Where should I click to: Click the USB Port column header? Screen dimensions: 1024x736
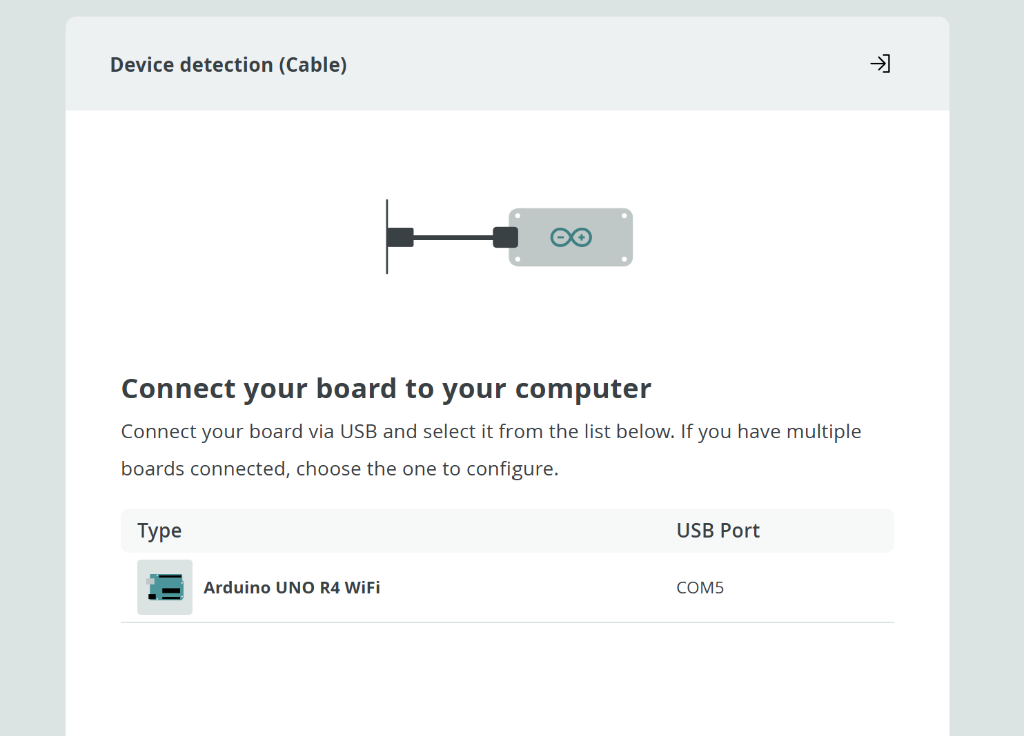718,530
